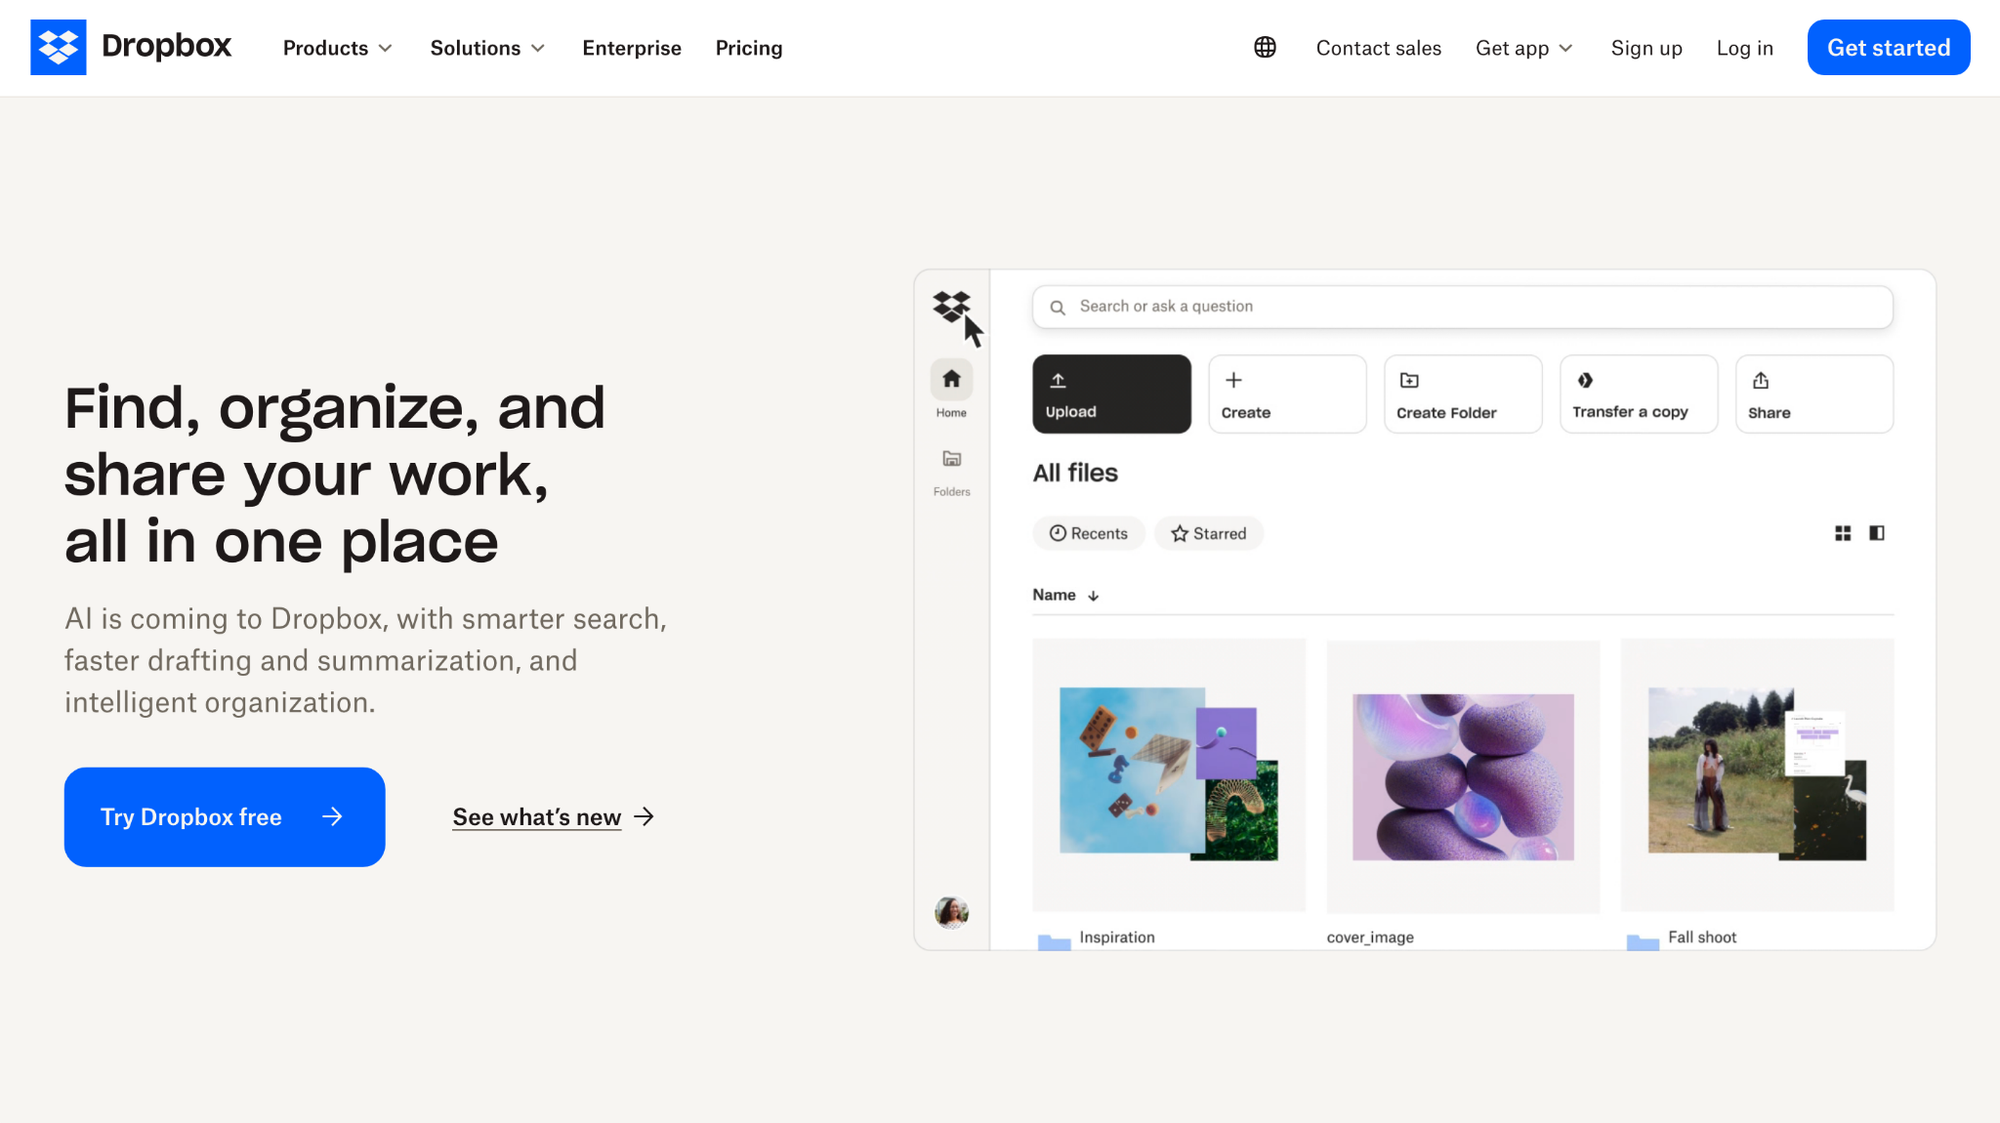Click the Create Folder tile
This screenshot has width=2000, height=1123.
click(1463, 394)
